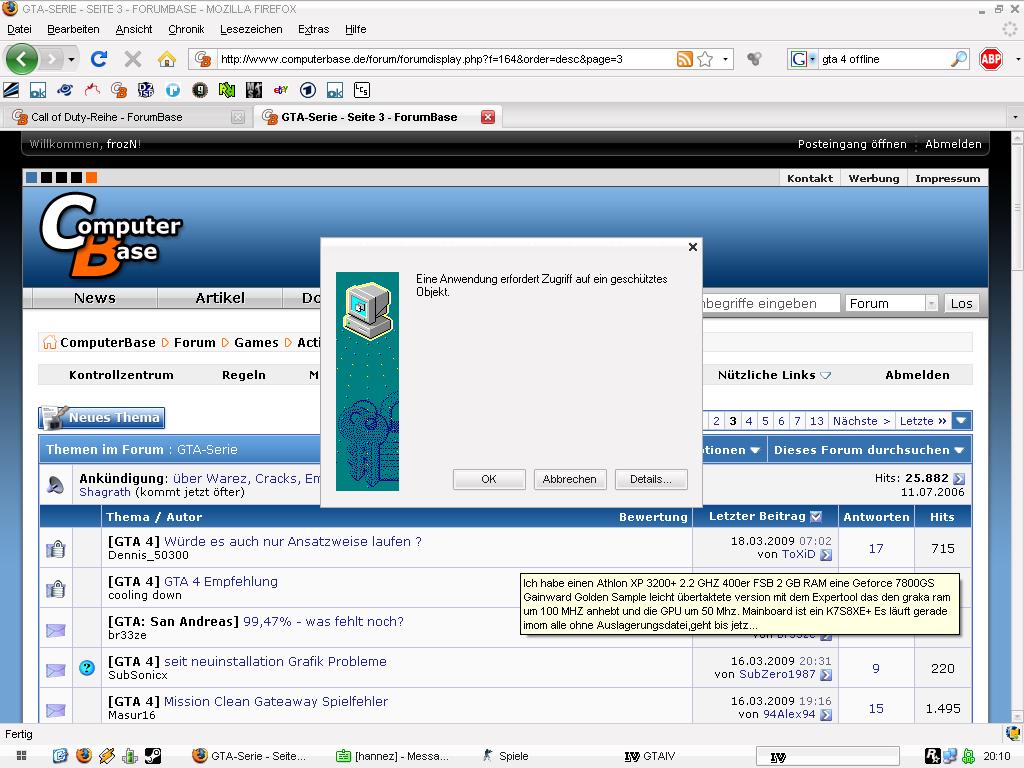Open the News site tab
The image size is (1024, 768).
95,298
